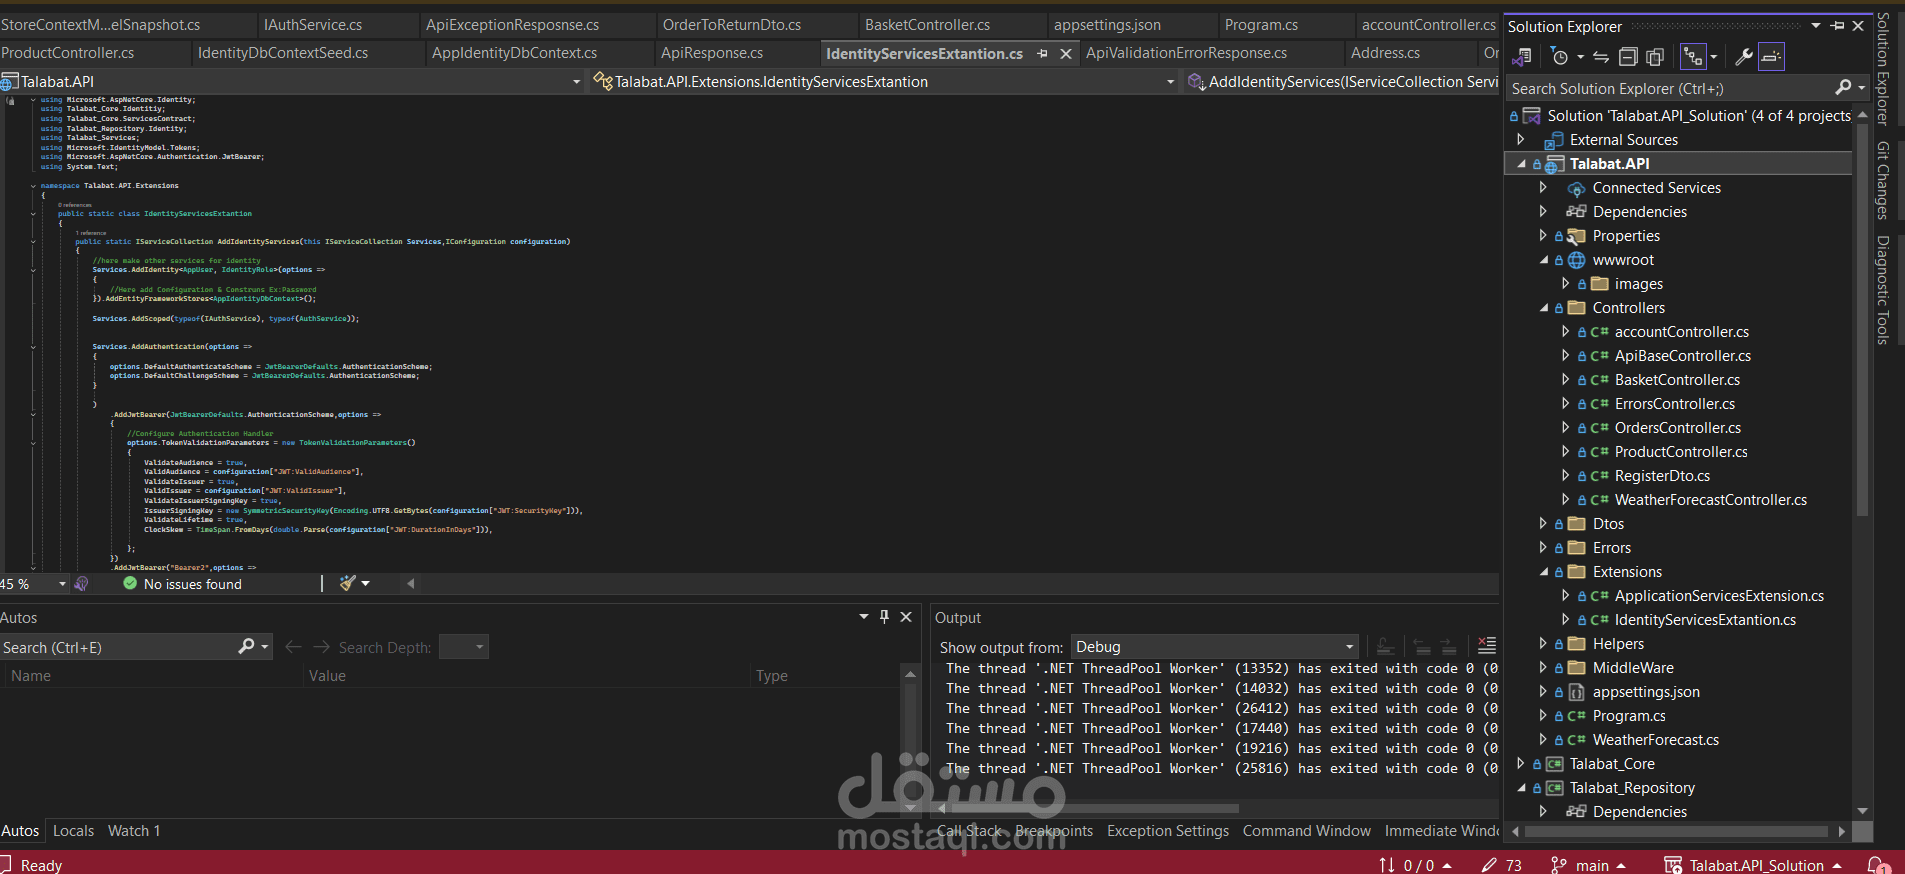Click the Solution Explorer vertical scrollbar
Screen dimensions: 1905x874
coord(1862,460)
